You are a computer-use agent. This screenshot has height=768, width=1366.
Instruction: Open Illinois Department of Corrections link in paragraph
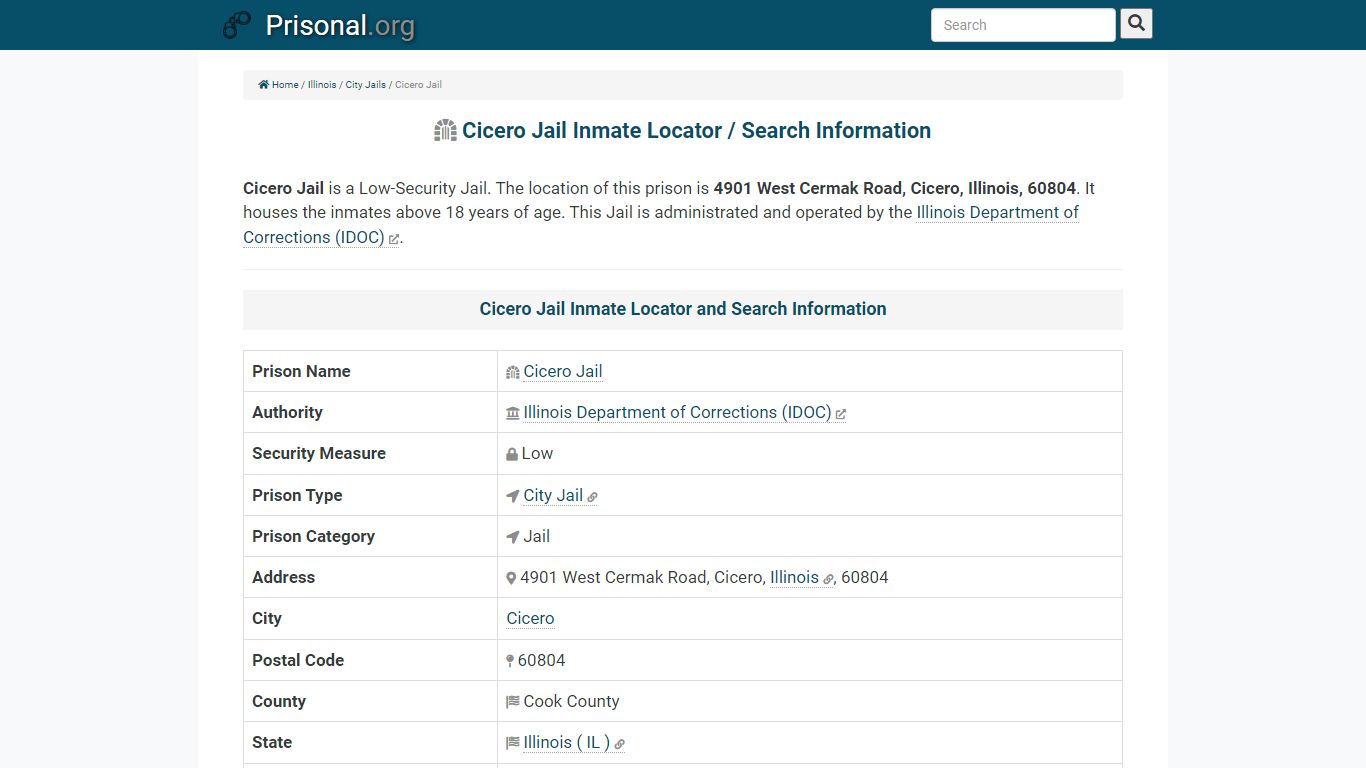point(660,225)
